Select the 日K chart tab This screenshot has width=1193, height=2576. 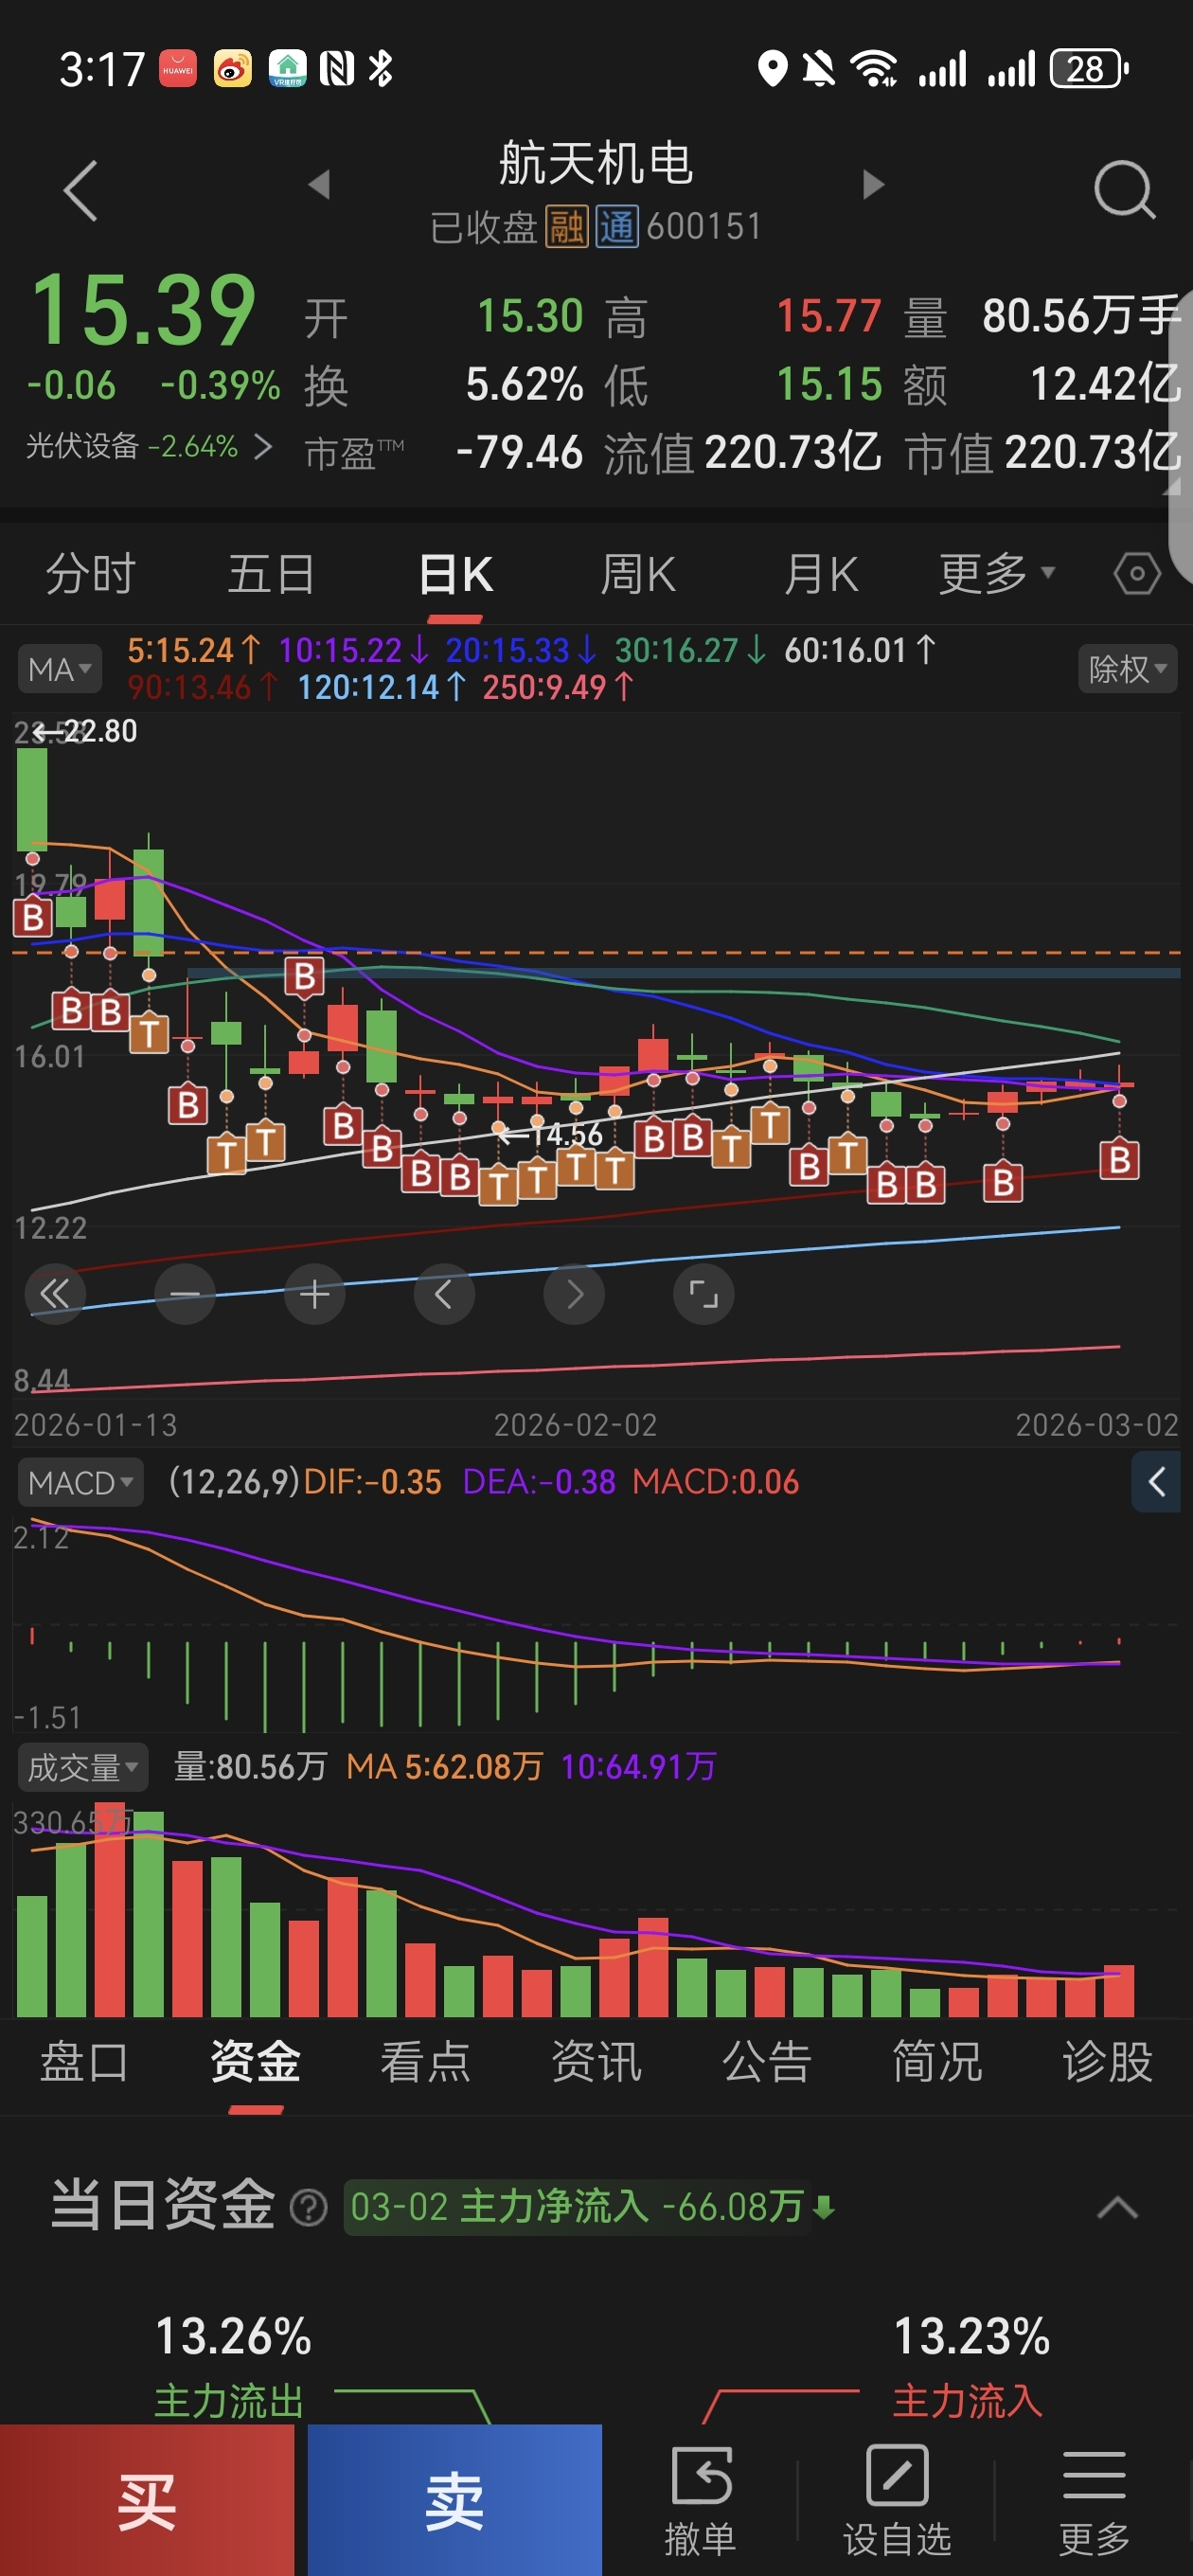point(456,574)
